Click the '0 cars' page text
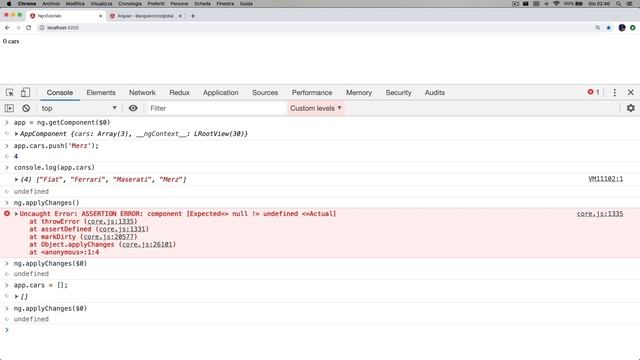 [x=11, y=41]
